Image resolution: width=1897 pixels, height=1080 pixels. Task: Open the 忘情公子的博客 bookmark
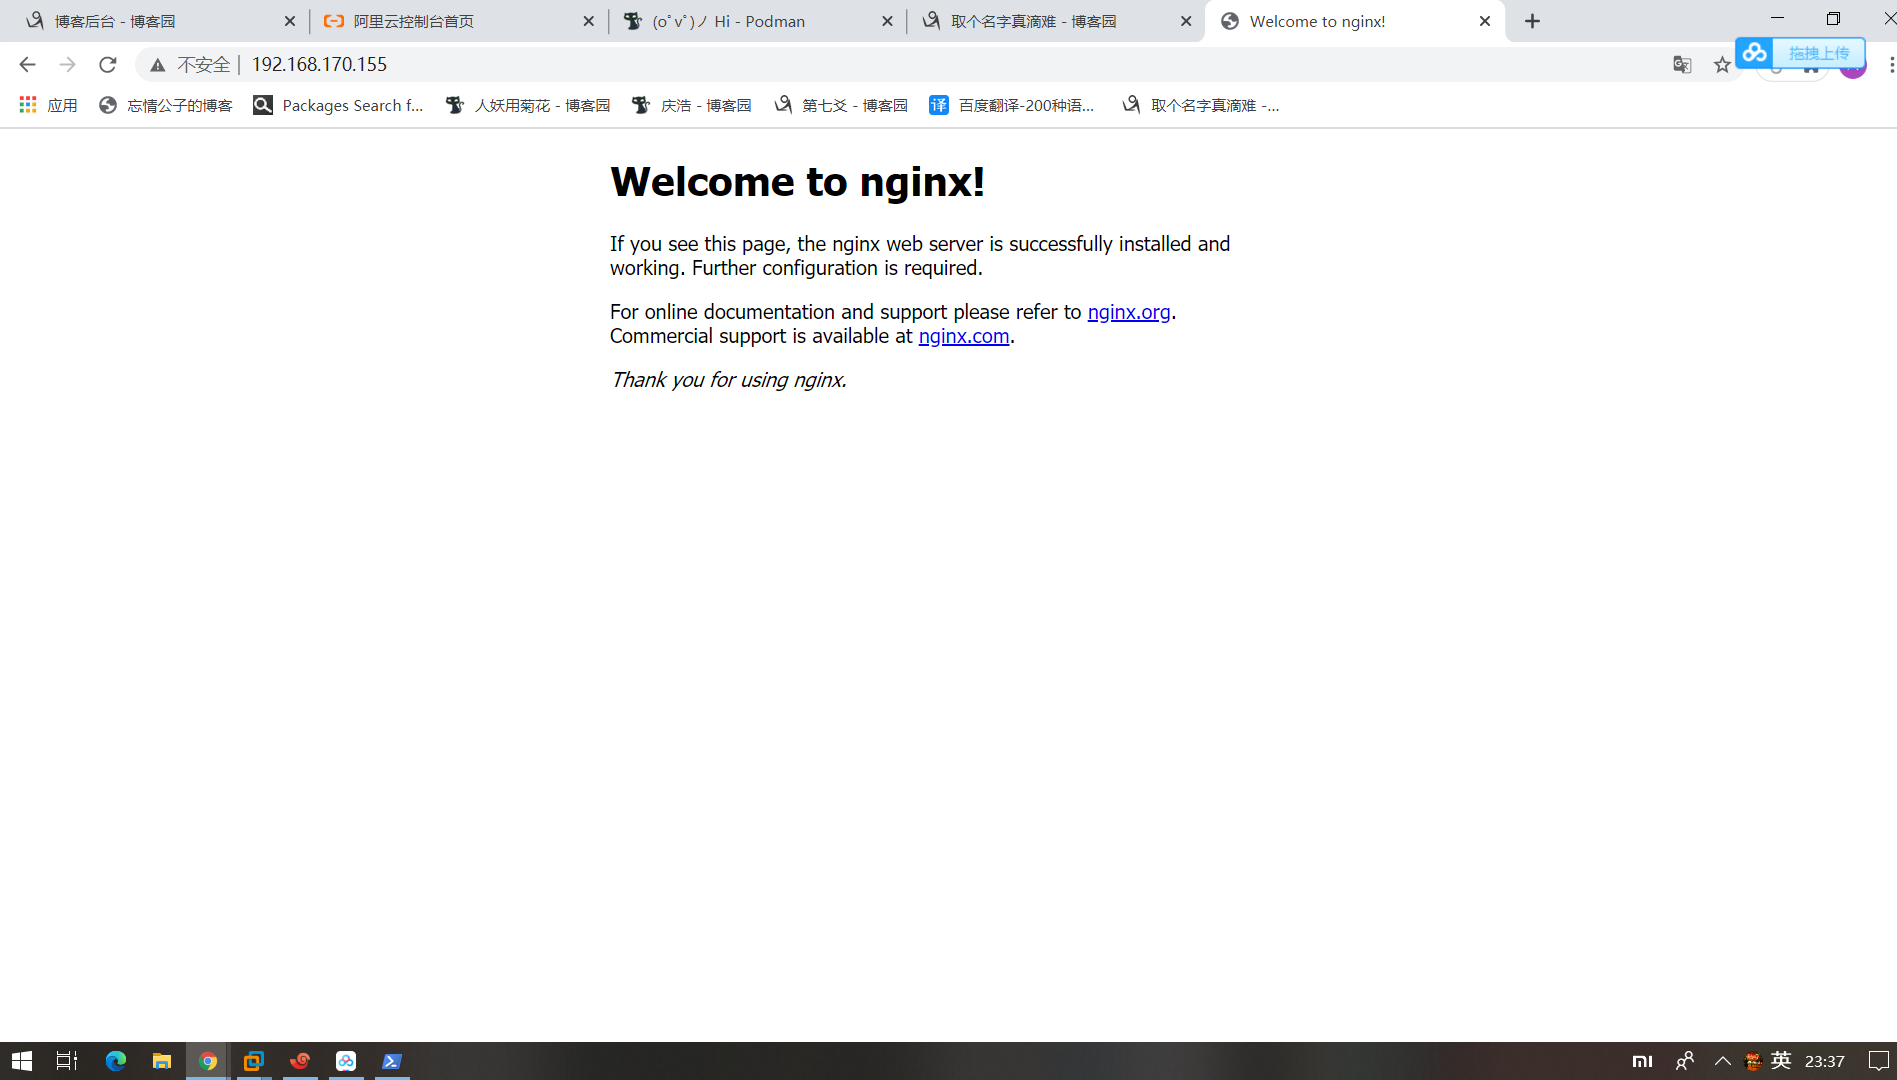[166, 105]
